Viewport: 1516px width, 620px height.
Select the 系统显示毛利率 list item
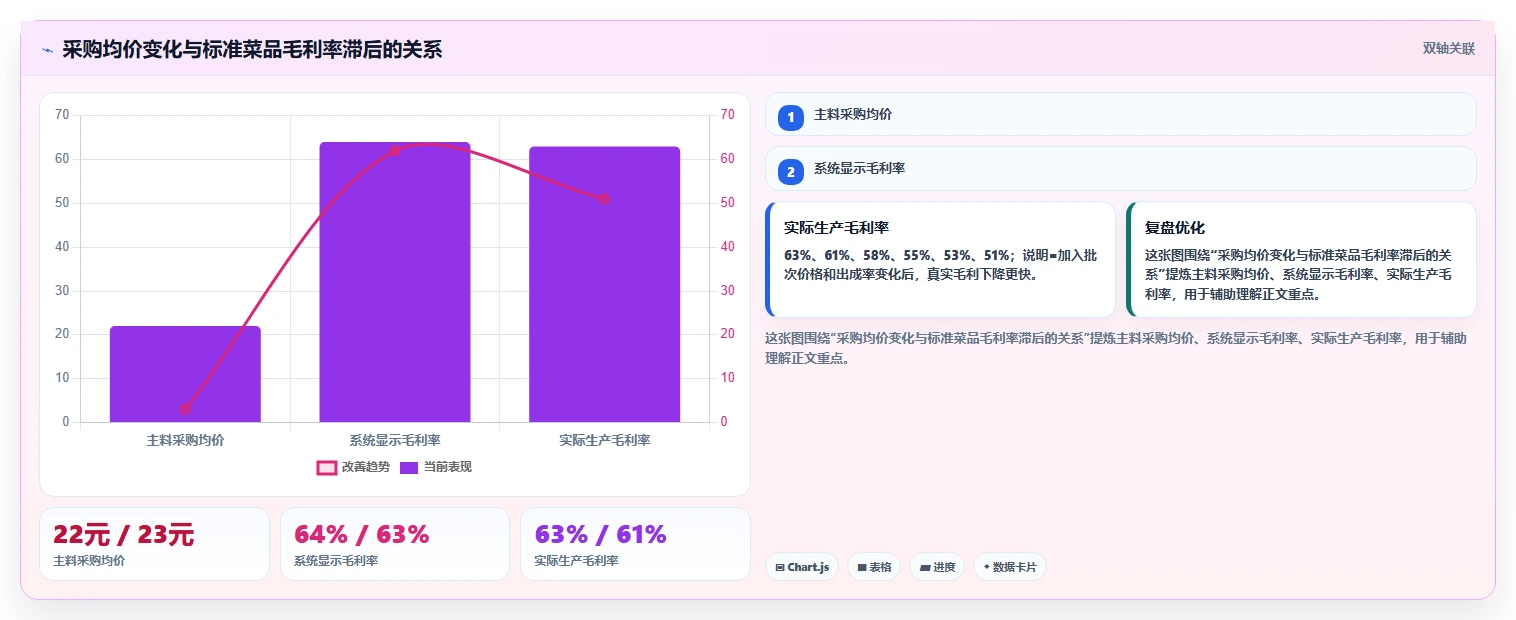pyautogui.click(x=1120, y=169)
